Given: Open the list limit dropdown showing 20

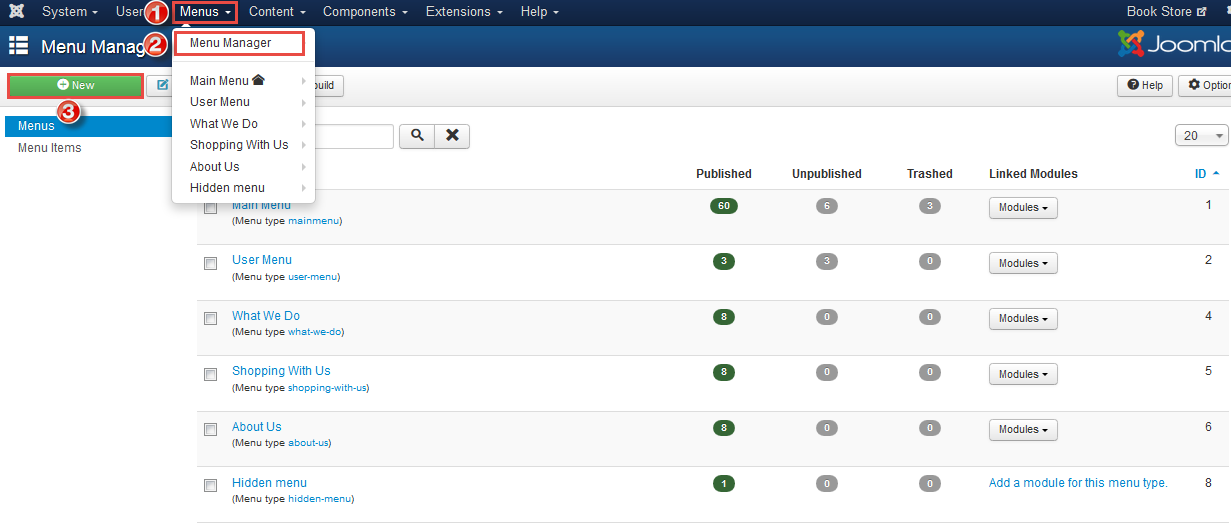Looking at the screenshot, I should click(1201, 136).
